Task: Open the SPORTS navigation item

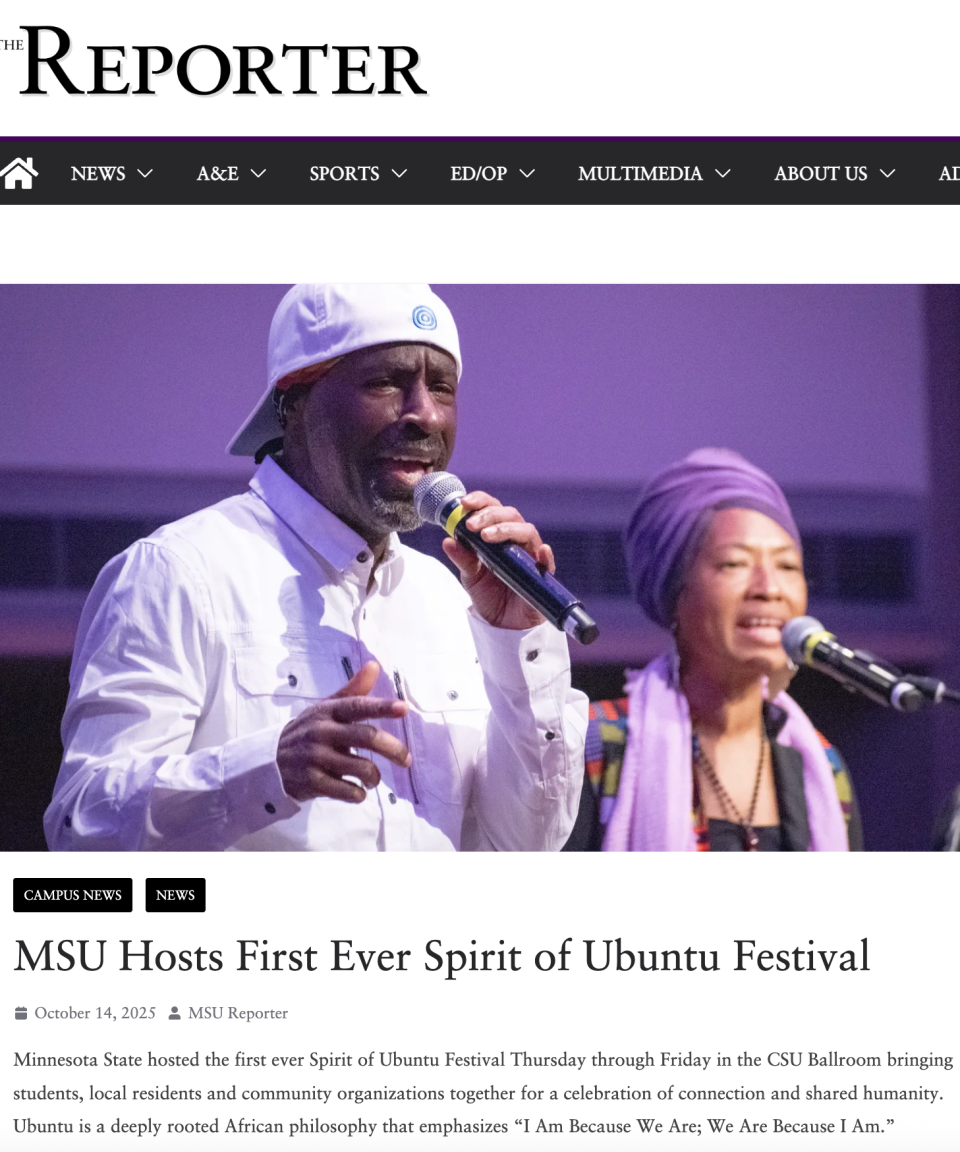Action: (344, 173)
